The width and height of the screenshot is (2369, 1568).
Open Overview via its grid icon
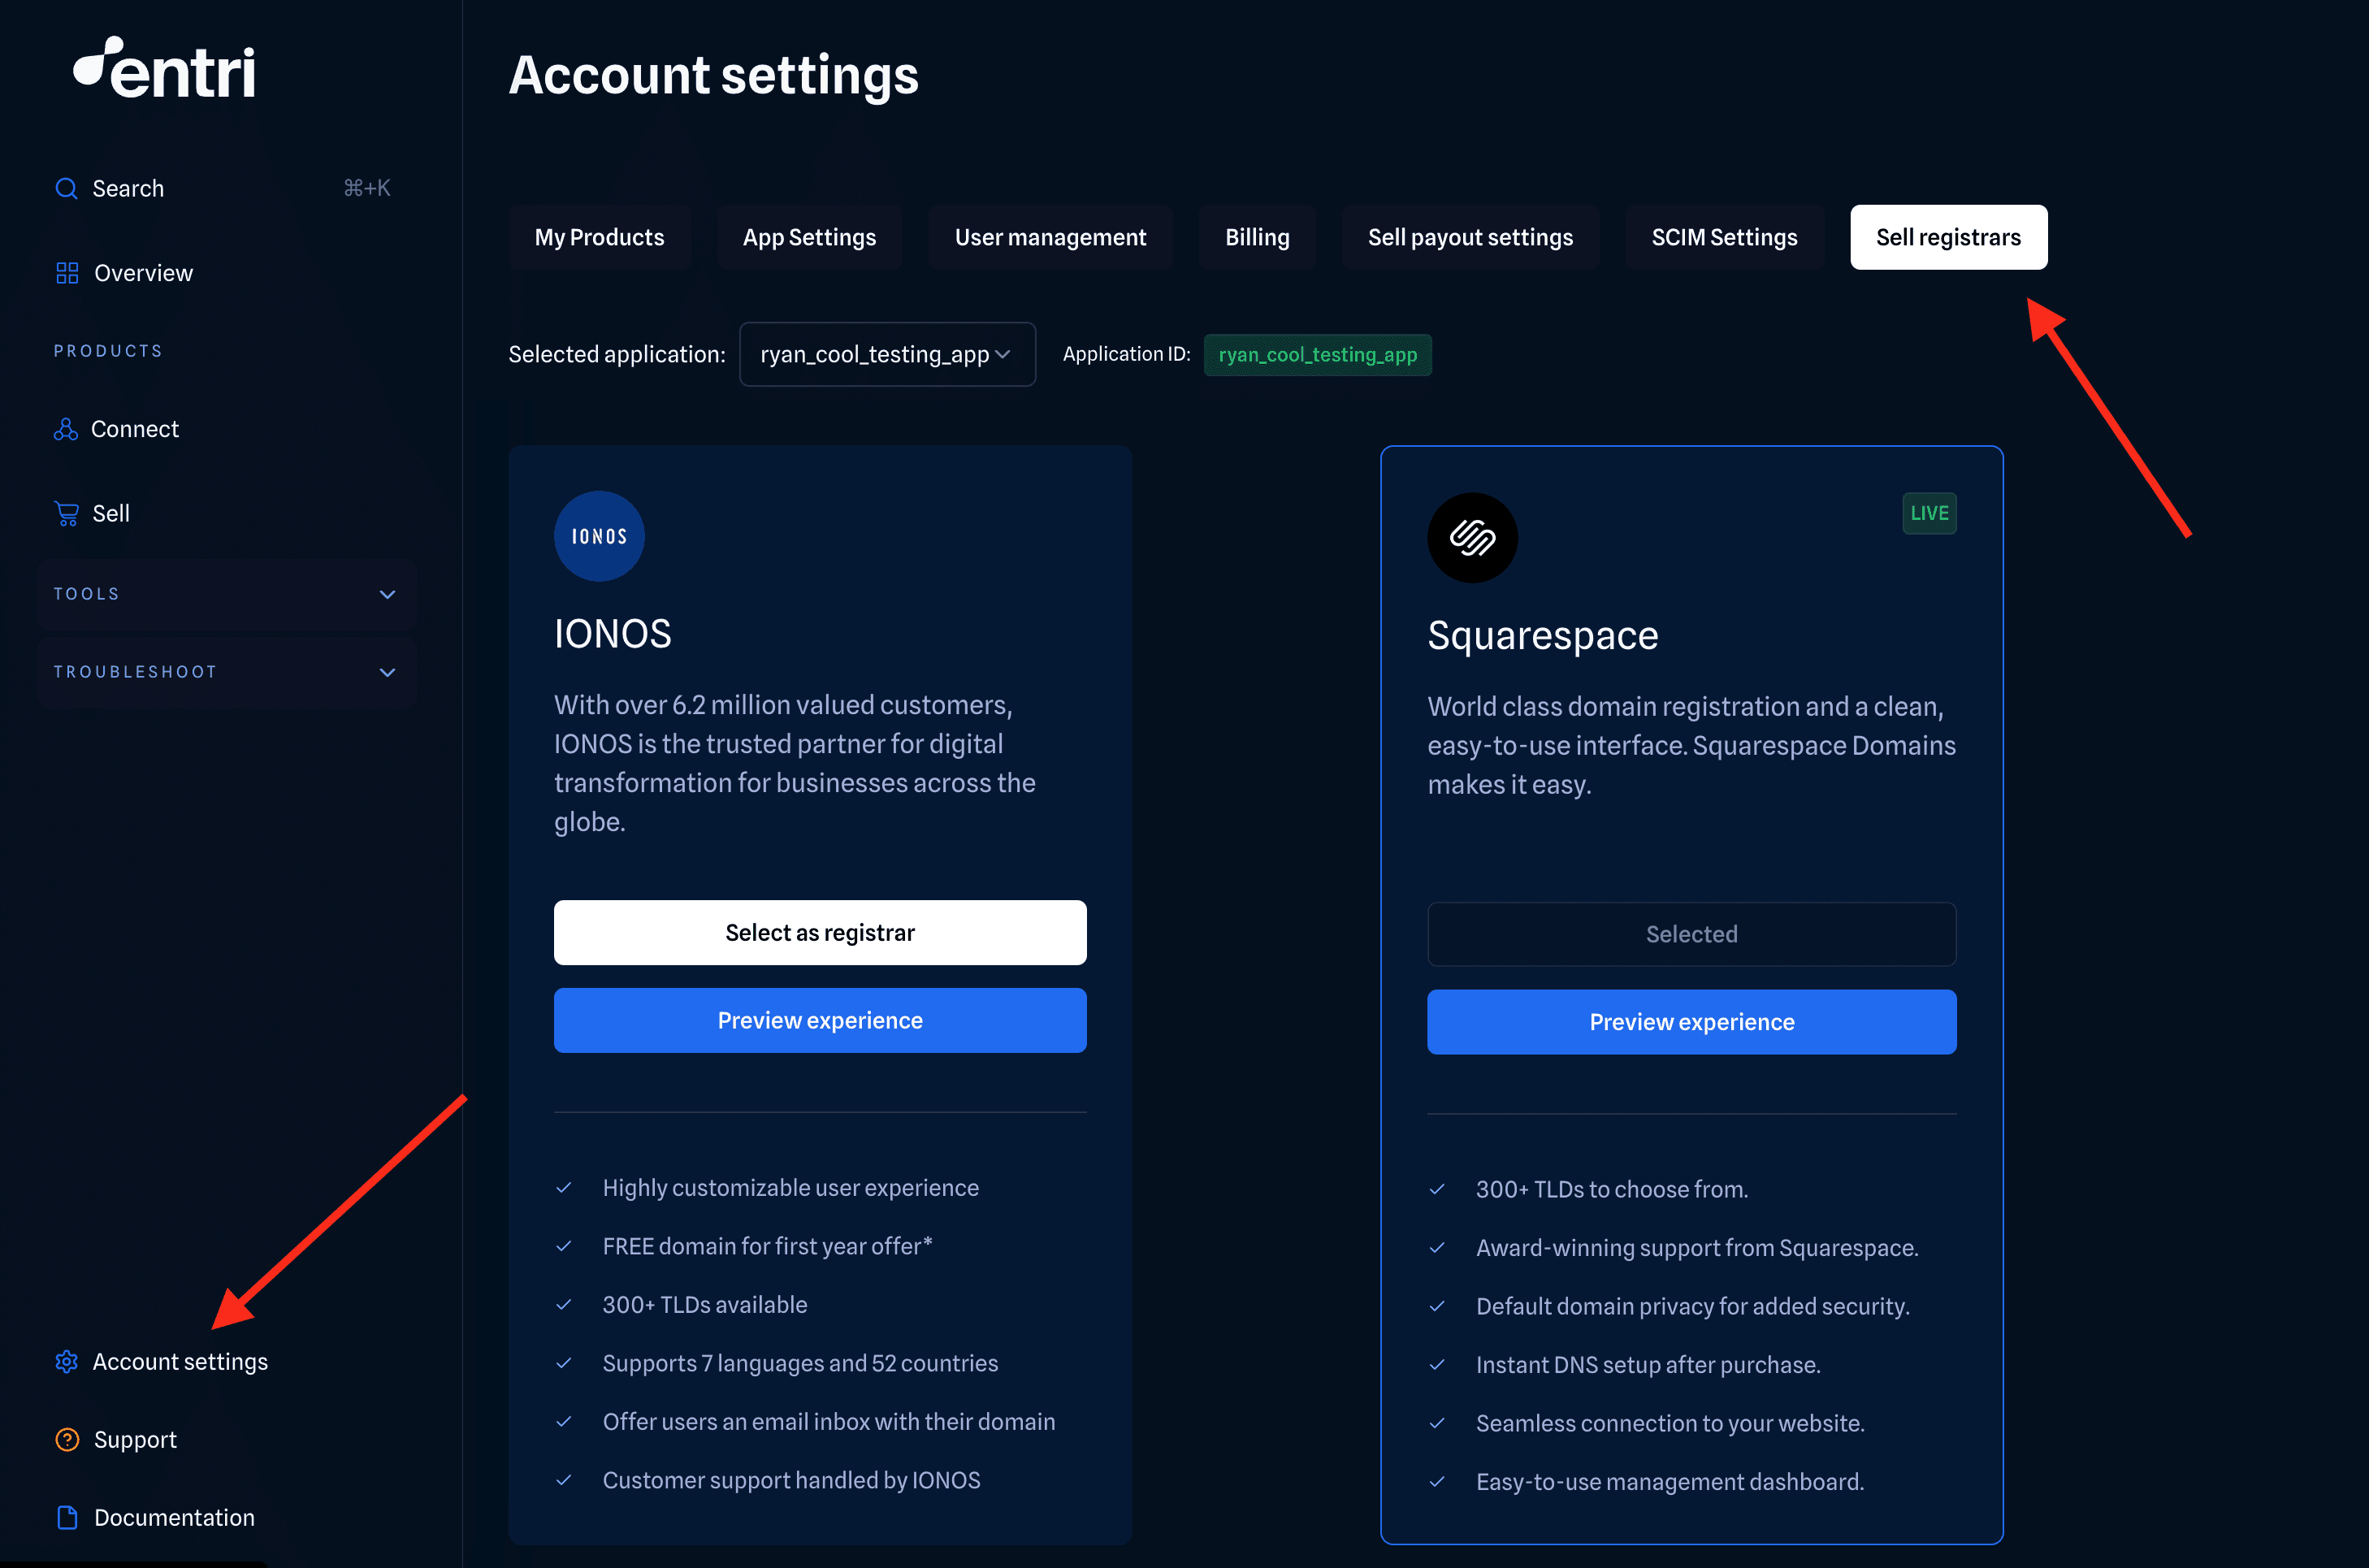[67, 273]
